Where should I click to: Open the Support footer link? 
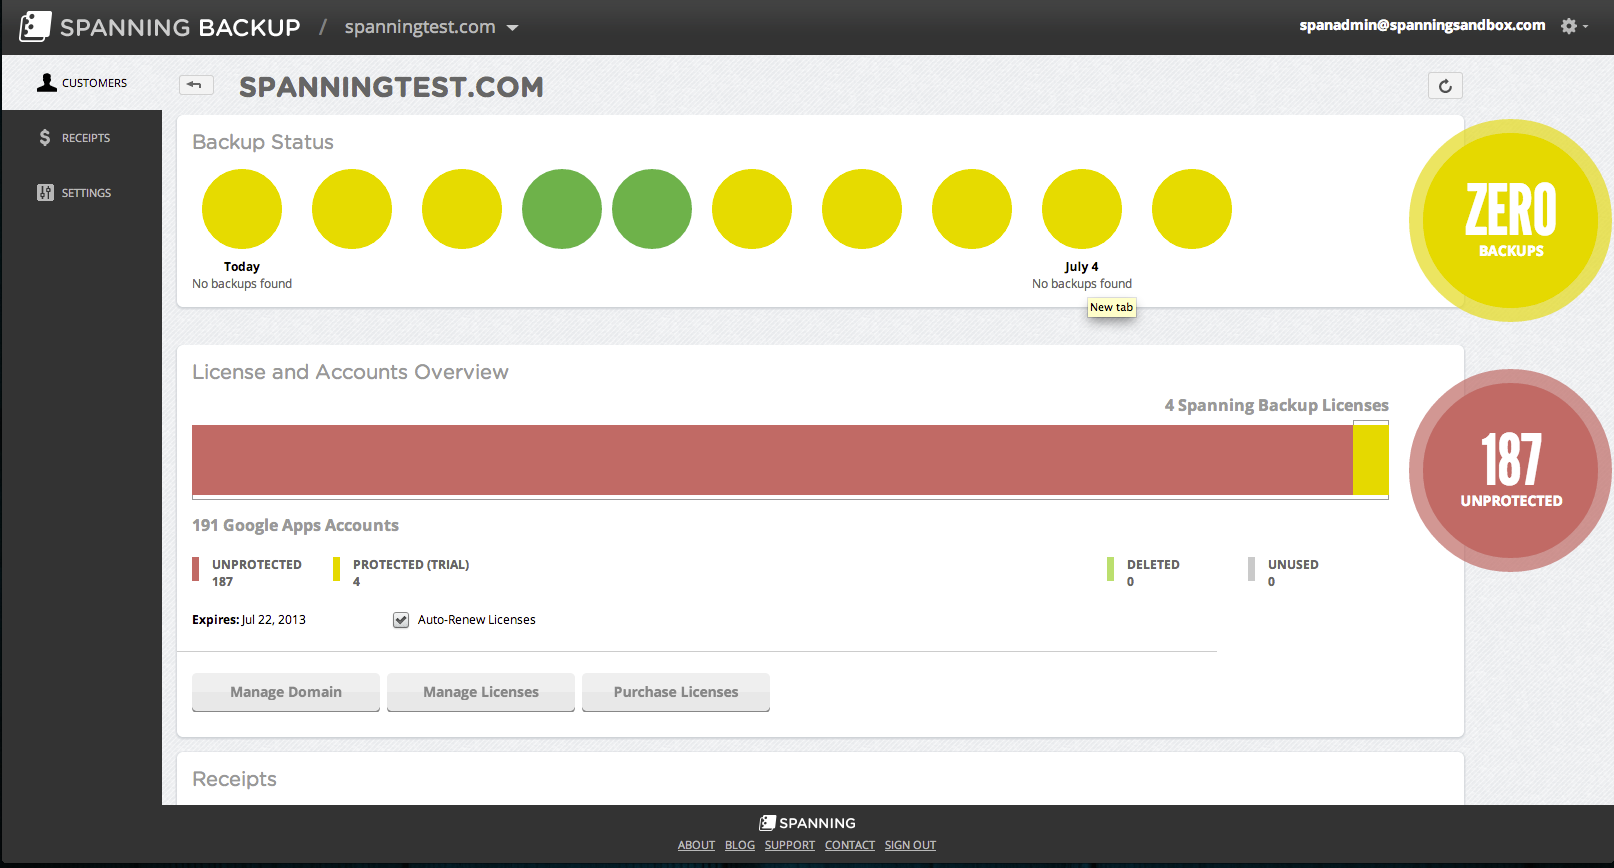[790, 845]
